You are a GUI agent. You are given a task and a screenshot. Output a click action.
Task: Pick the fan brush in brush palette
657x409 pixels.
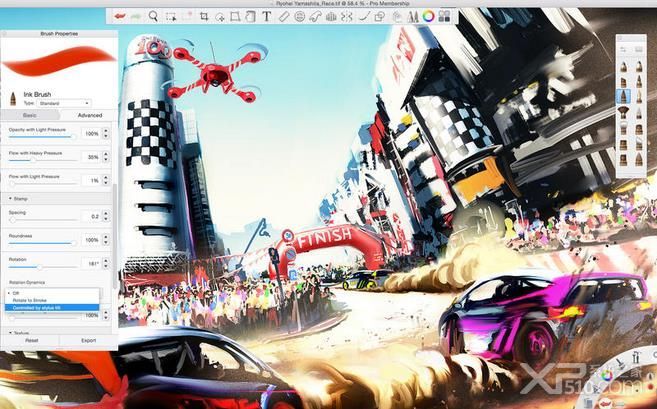tap(623, 112)
